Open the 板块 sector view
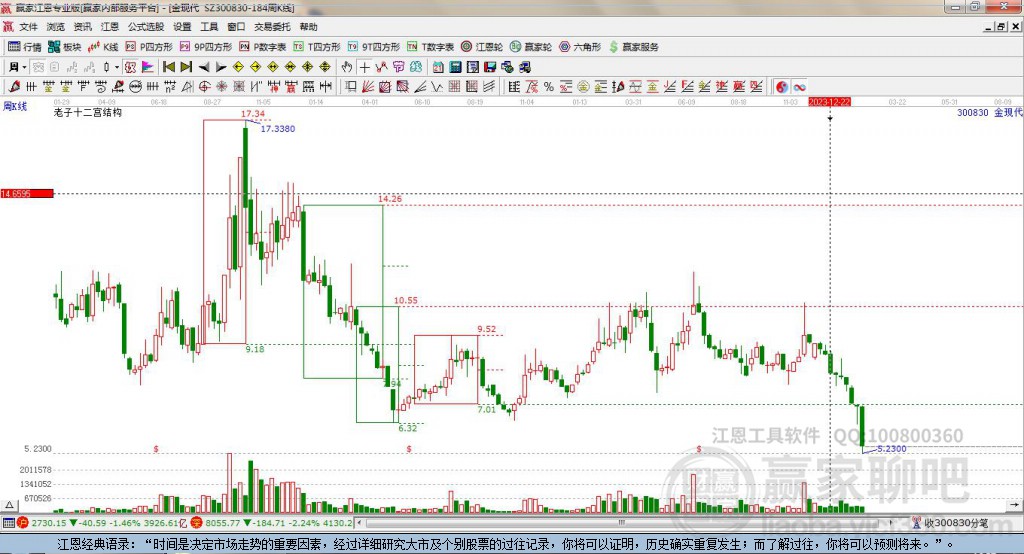The width and height of the screenshot is (1024, 554). pyautogui.click(x=64, y=46)
